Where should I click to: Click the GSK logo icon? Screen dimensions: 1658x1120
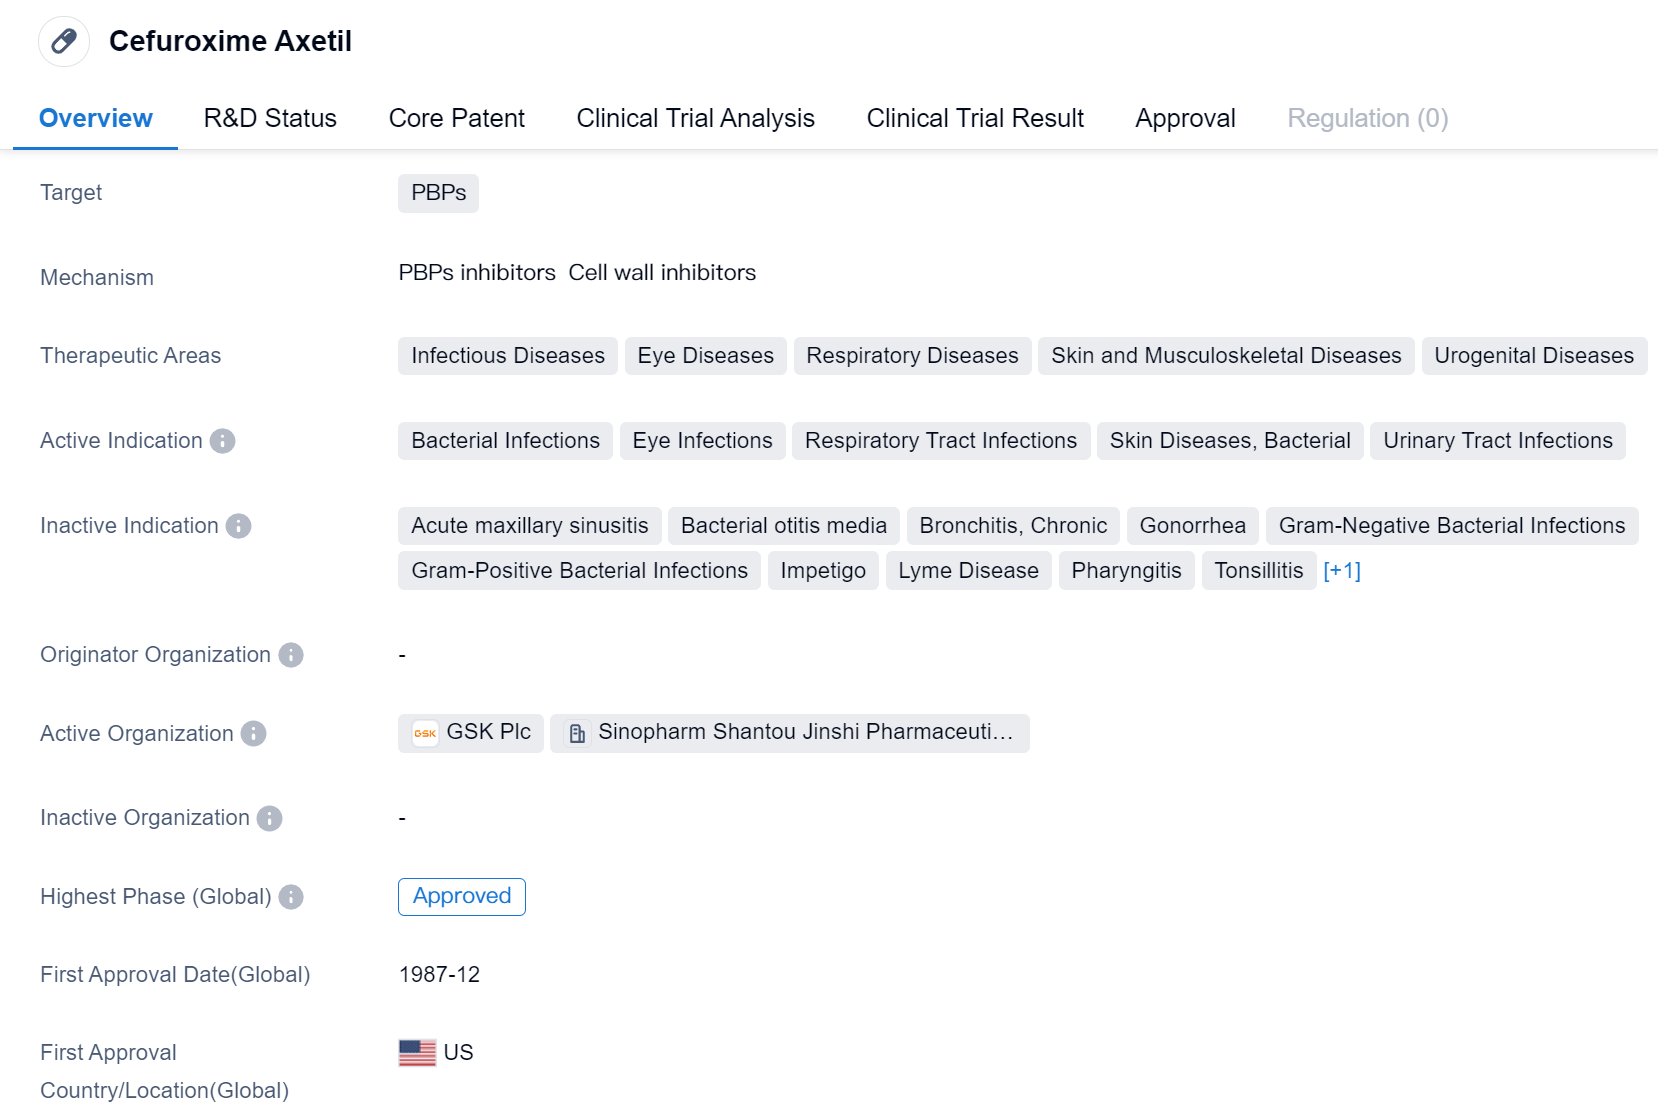[x=425, y=733]
